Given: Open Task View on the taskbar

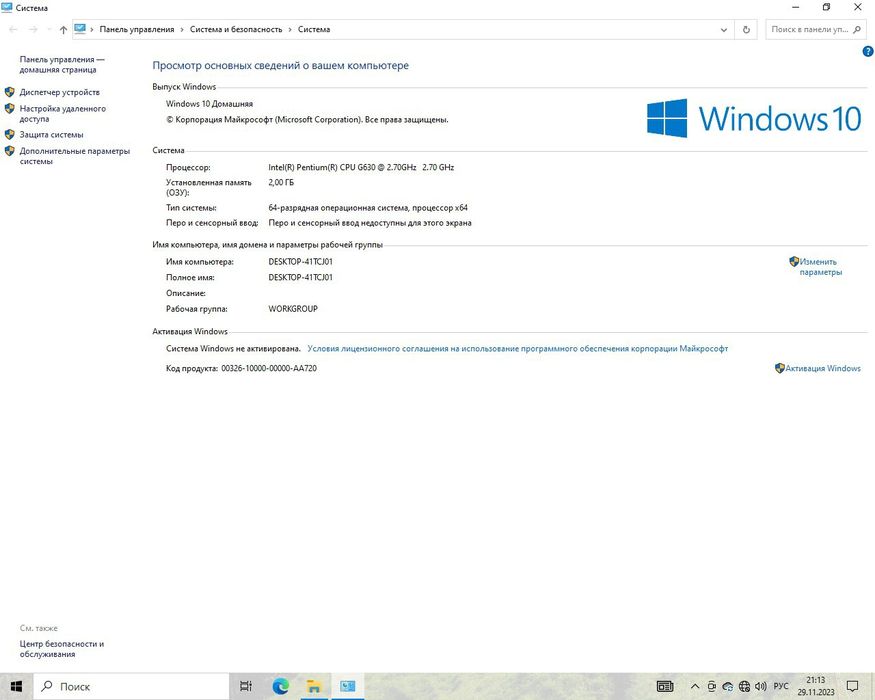Looking at the screenshot, I should coord(246,686).
